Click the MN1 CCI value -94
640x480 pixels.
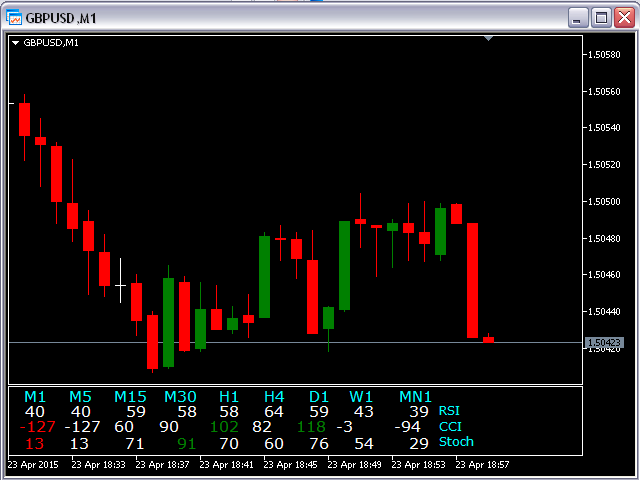pyautogui.click(x=407, y=427)
